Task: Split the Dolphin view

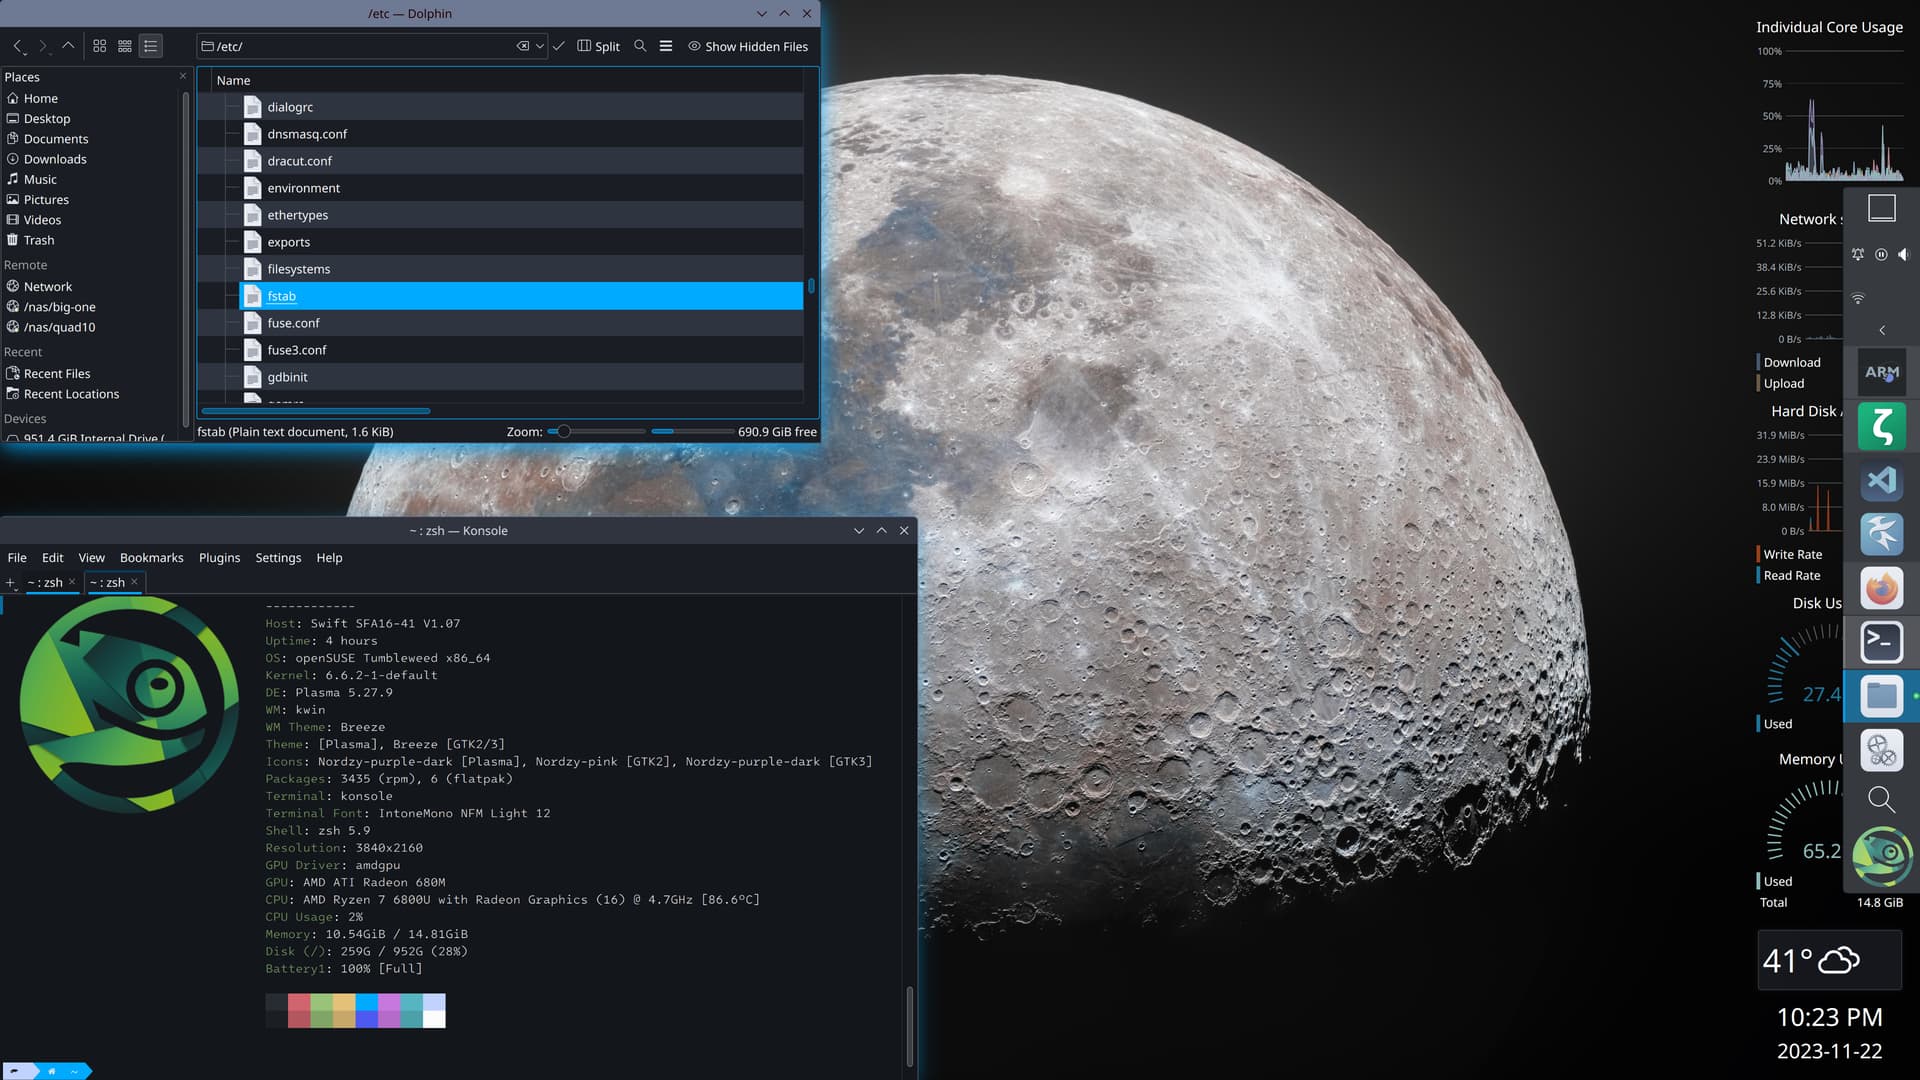Action: click(x=598, y=46)
